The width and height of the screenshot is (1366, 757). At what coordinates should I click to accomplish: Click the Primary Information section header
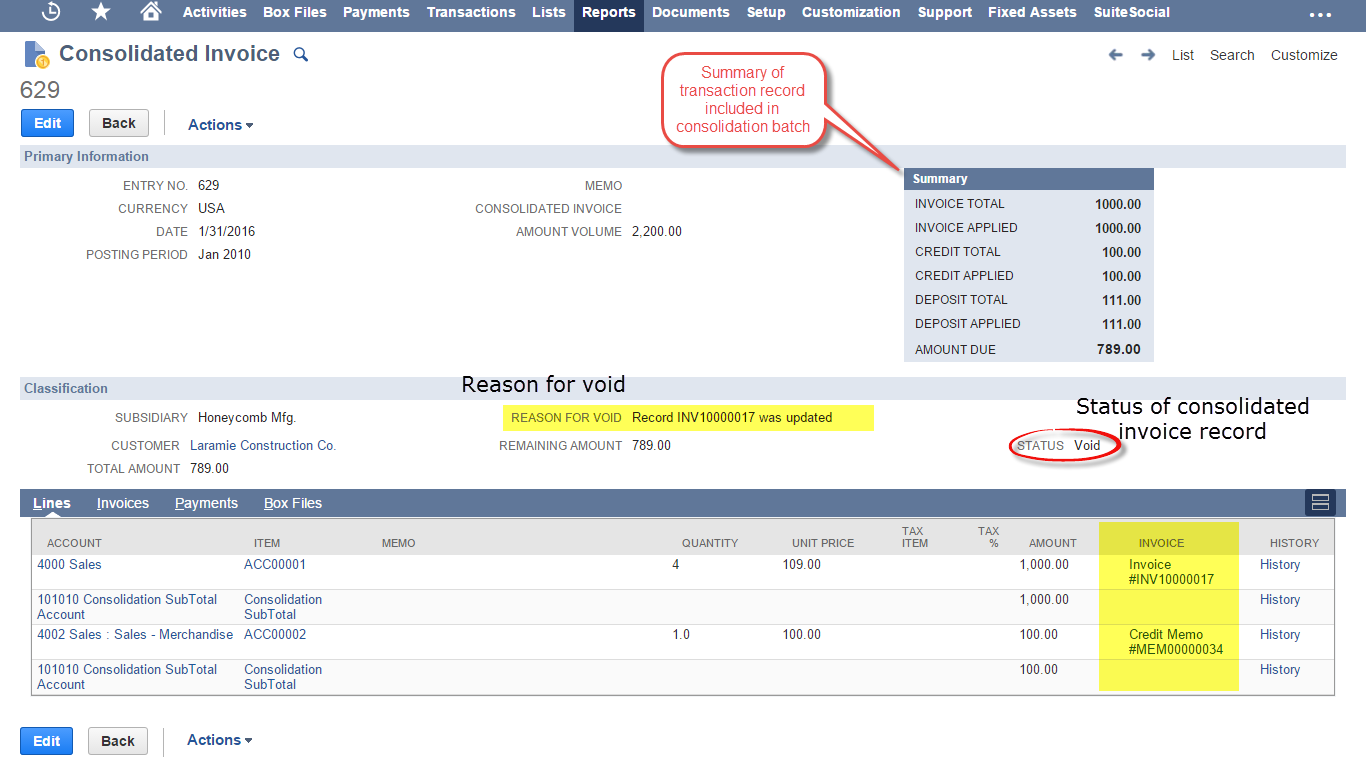[x=683, y=157]
